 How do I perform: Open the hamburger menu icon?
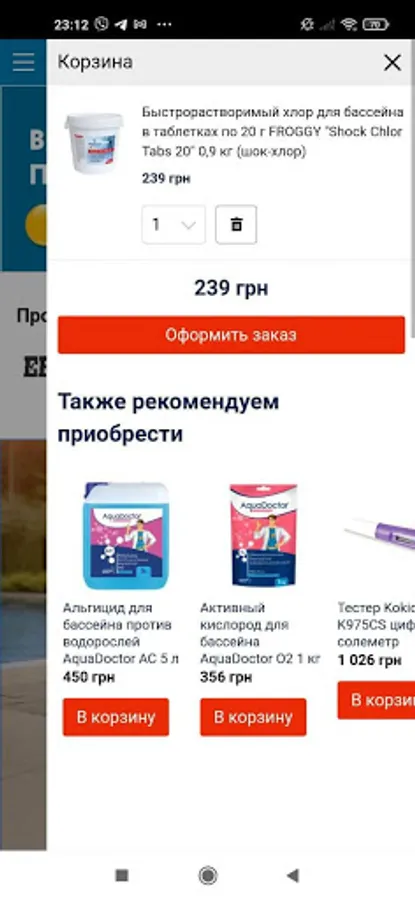tap(24, 62)
